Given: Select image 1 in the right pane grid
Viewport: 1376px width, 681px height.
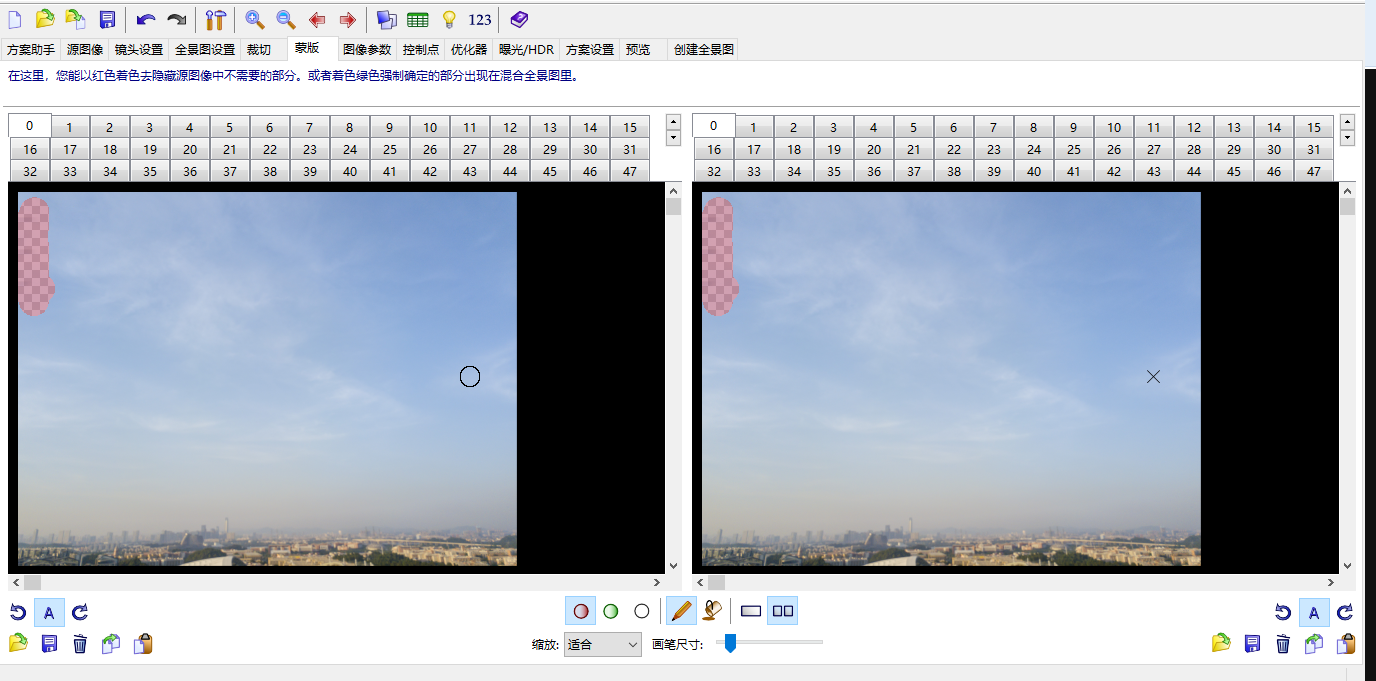Looking at the screenshot, I should (754, 127).
